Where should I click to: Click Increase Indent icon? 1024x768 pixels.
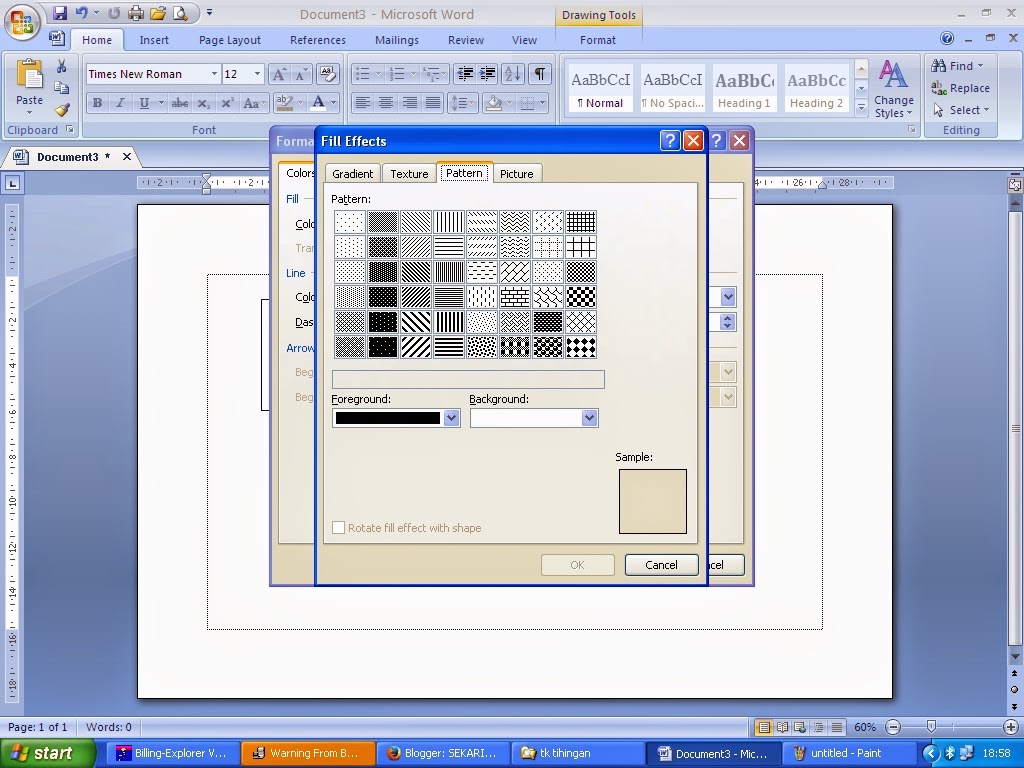point(487,74)
